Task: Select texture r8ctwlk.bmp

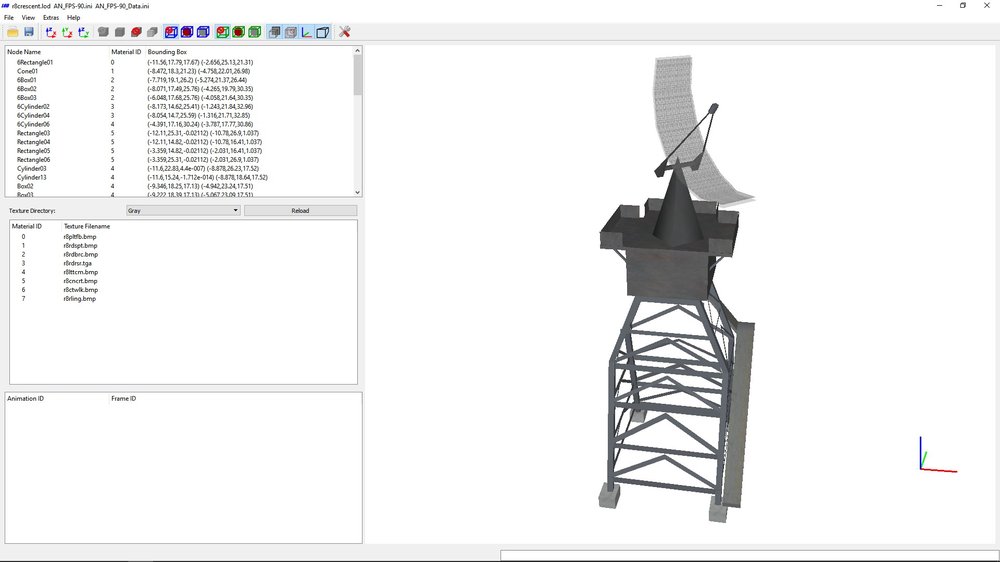Action: click(80, 290)
